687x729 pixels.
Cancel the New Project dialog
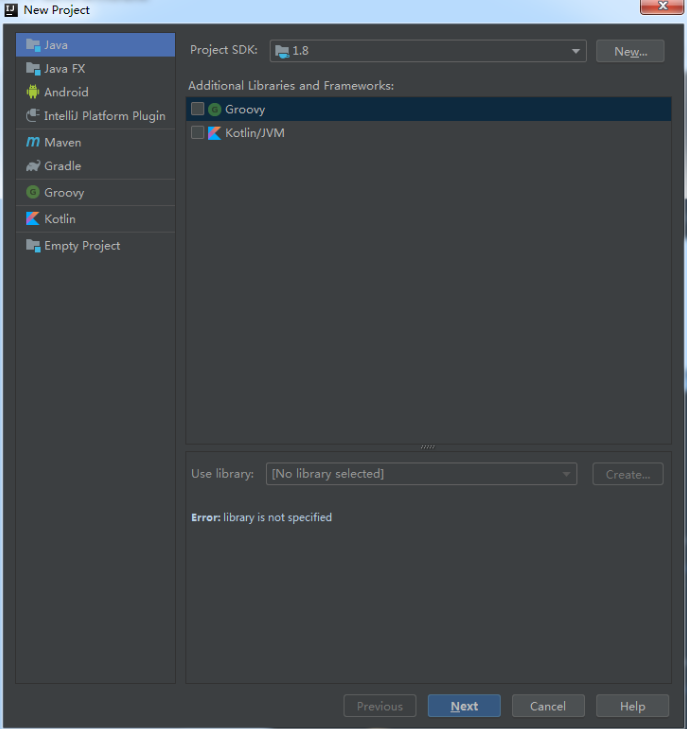pyautogui.click(x=548, y=706)
